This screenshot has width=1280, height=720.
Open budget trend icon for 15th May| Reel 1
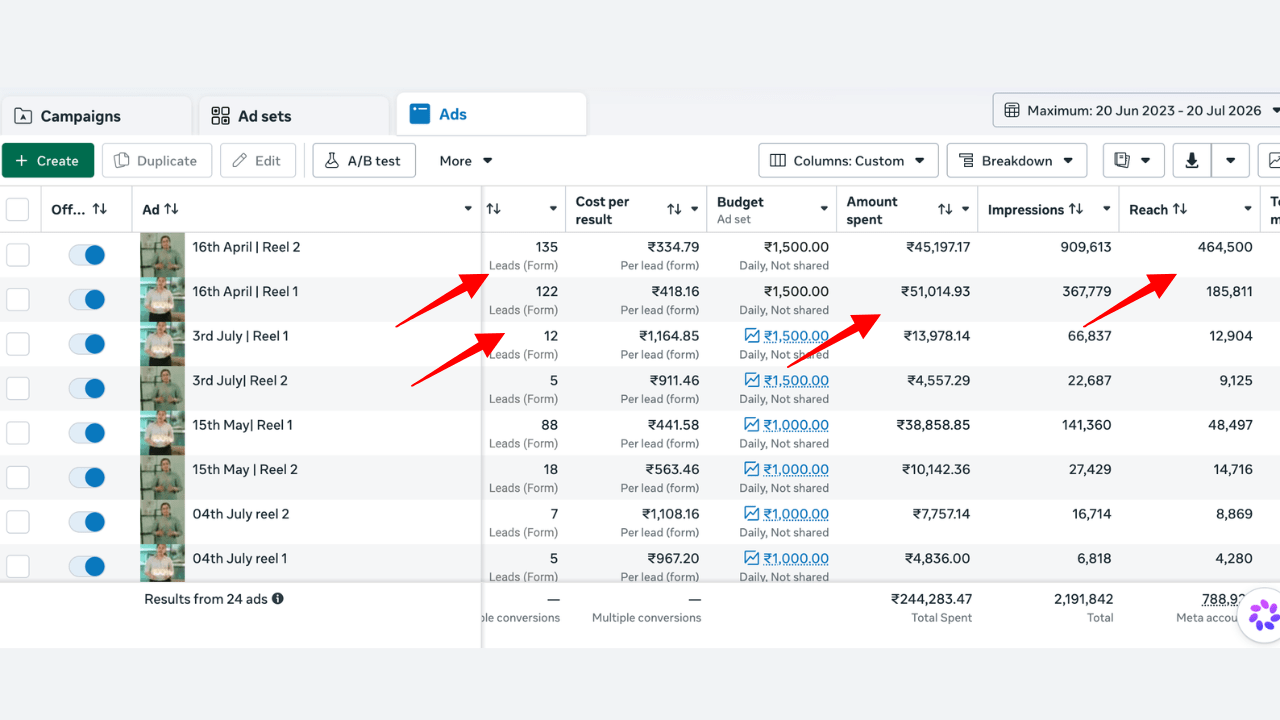[x=752, y=425]
